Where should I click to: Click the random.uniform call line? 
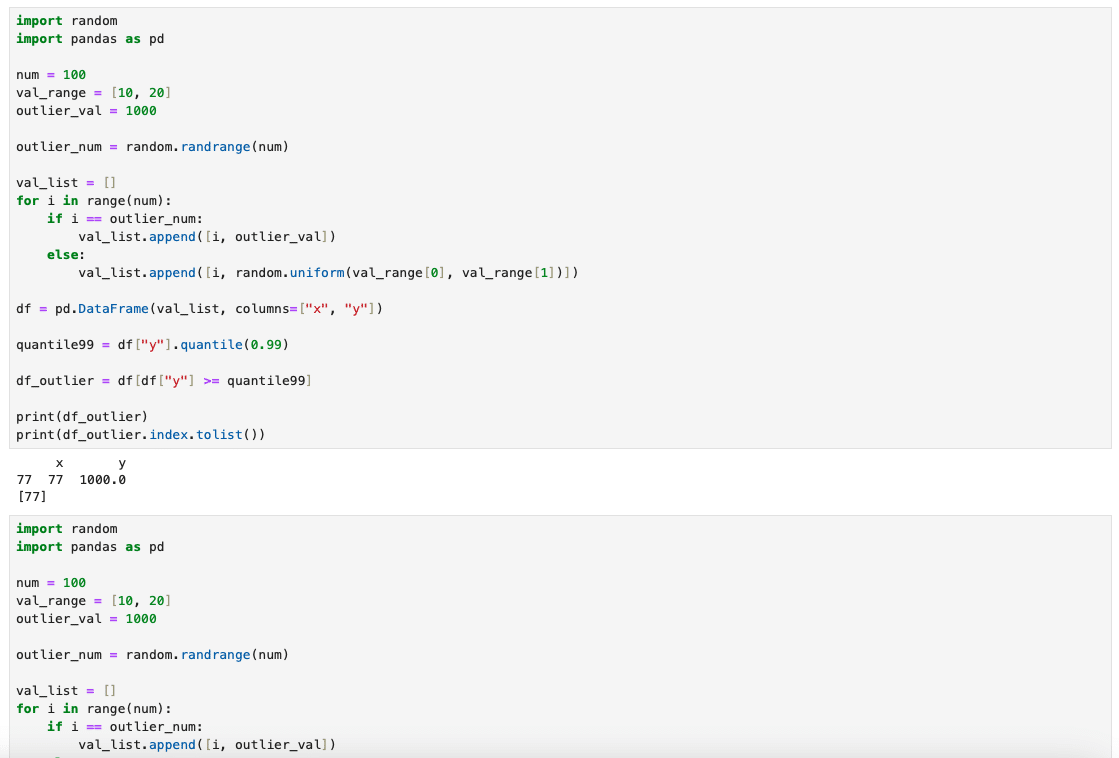(x=327, y=273)
